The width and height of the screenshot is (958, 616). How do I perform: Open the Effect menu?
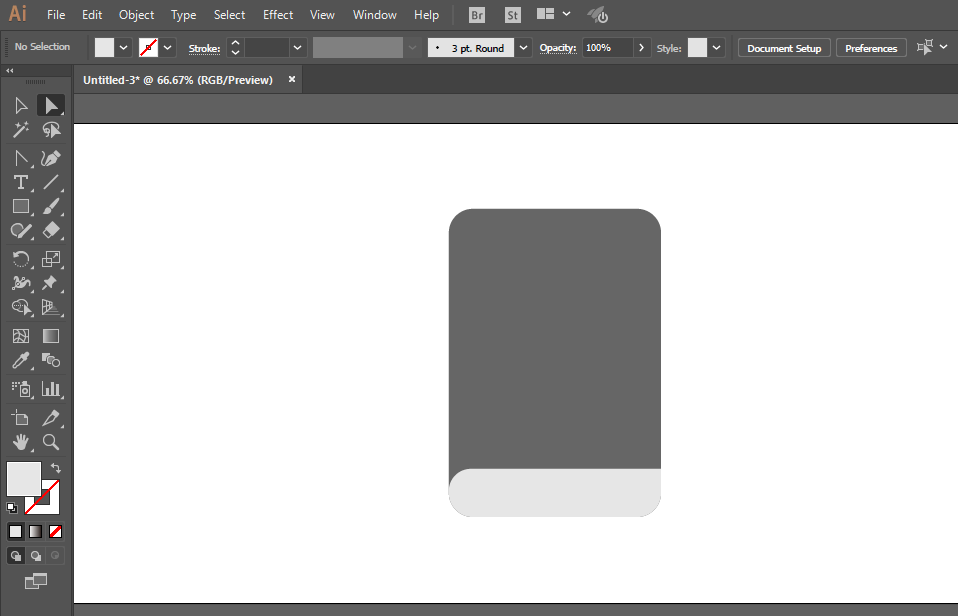click(x=278, y=15)
